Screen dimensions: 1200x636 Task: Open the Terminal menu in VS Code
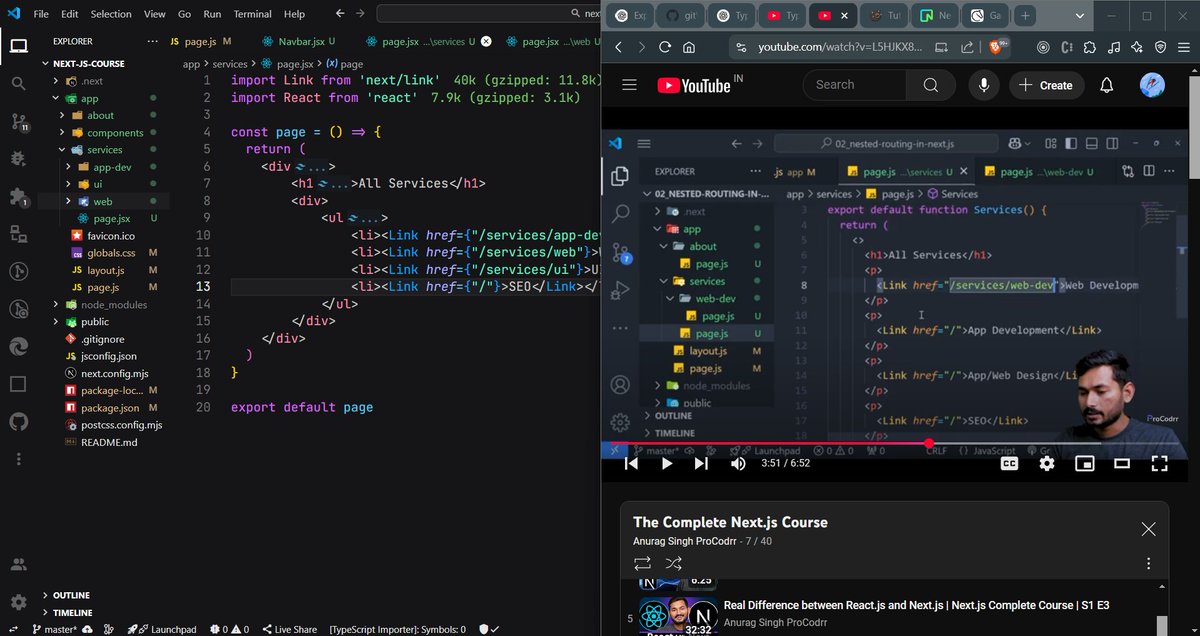[x=252, y=14]
